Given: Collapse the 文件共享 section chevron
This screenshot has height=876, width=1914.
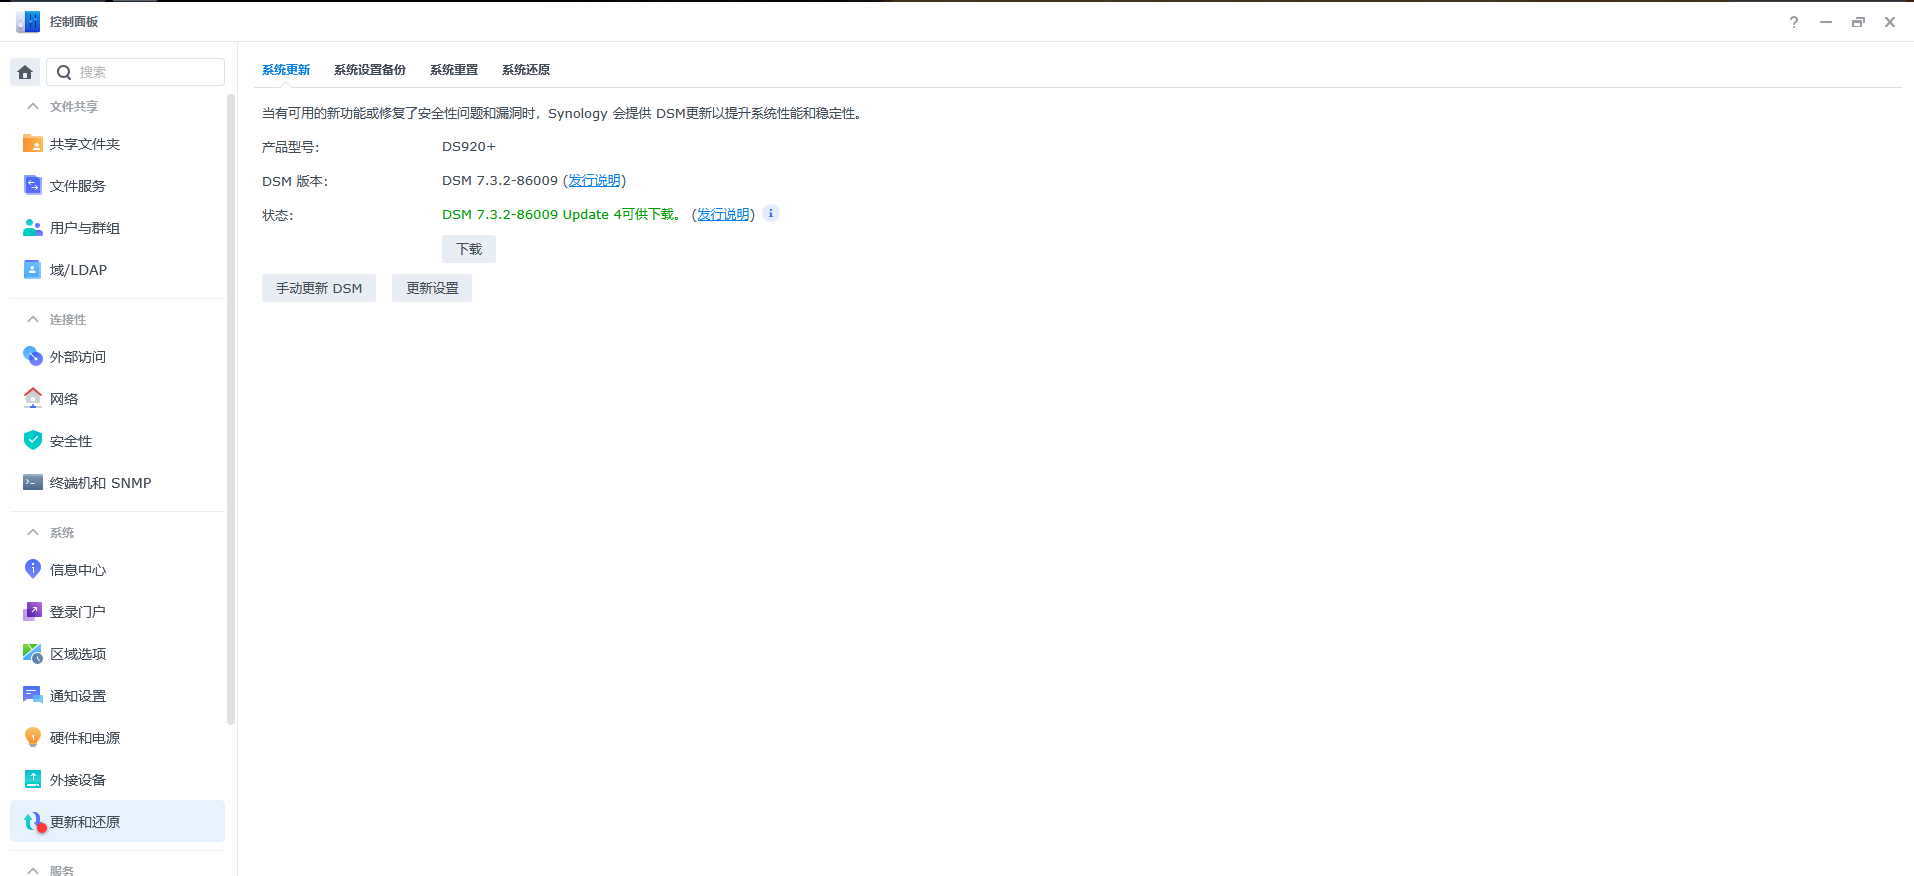Looking at the screenshot, I should (33, 106).
